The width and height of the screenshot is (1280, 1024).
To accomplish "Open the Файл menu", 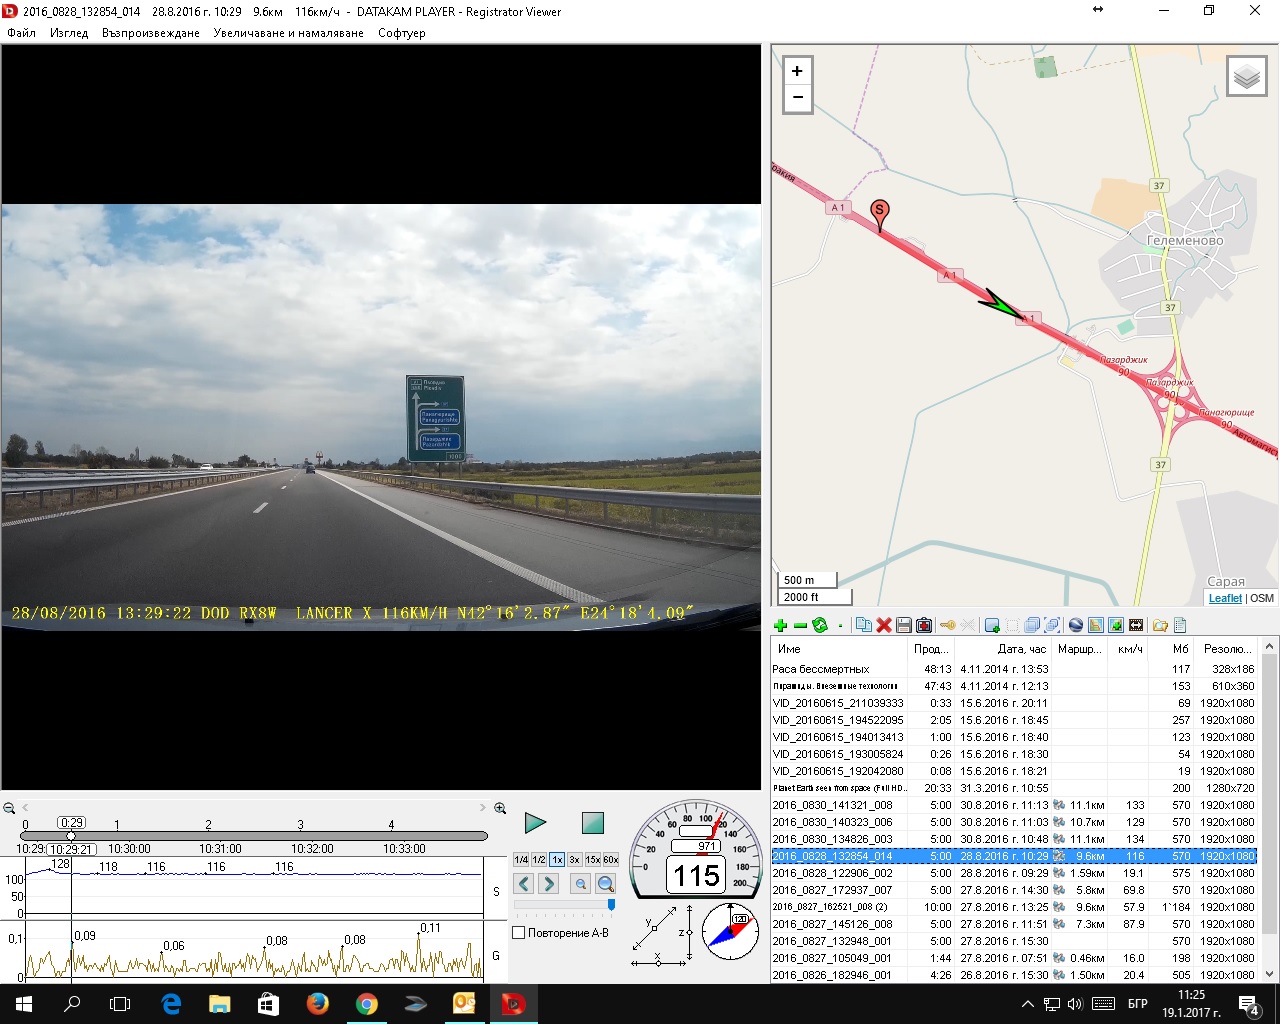I will click(21, 33).
